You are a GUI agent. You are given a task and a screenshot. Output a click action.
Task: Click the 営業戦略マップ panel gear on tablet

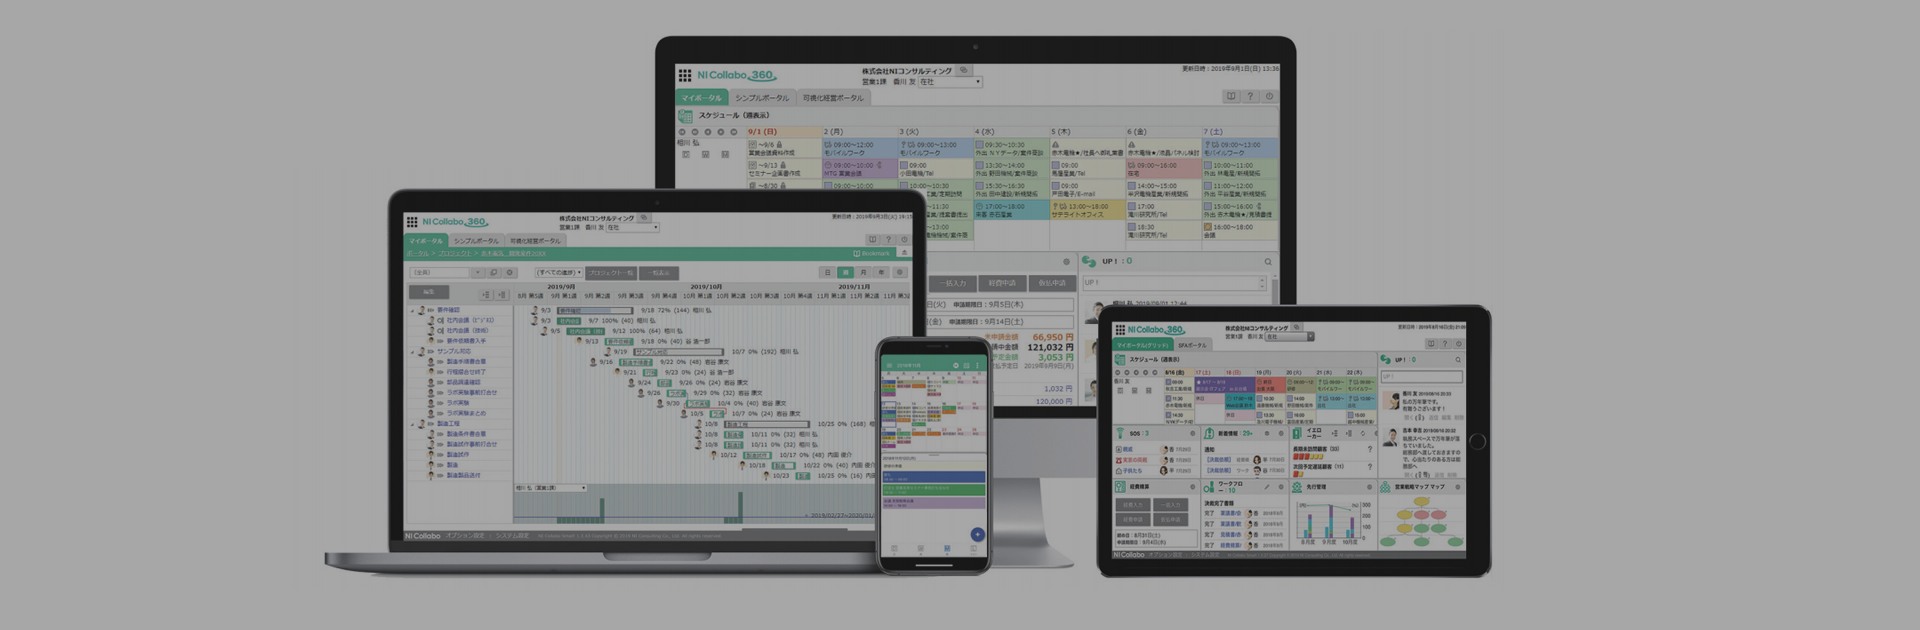click(x=1458, y=487)
